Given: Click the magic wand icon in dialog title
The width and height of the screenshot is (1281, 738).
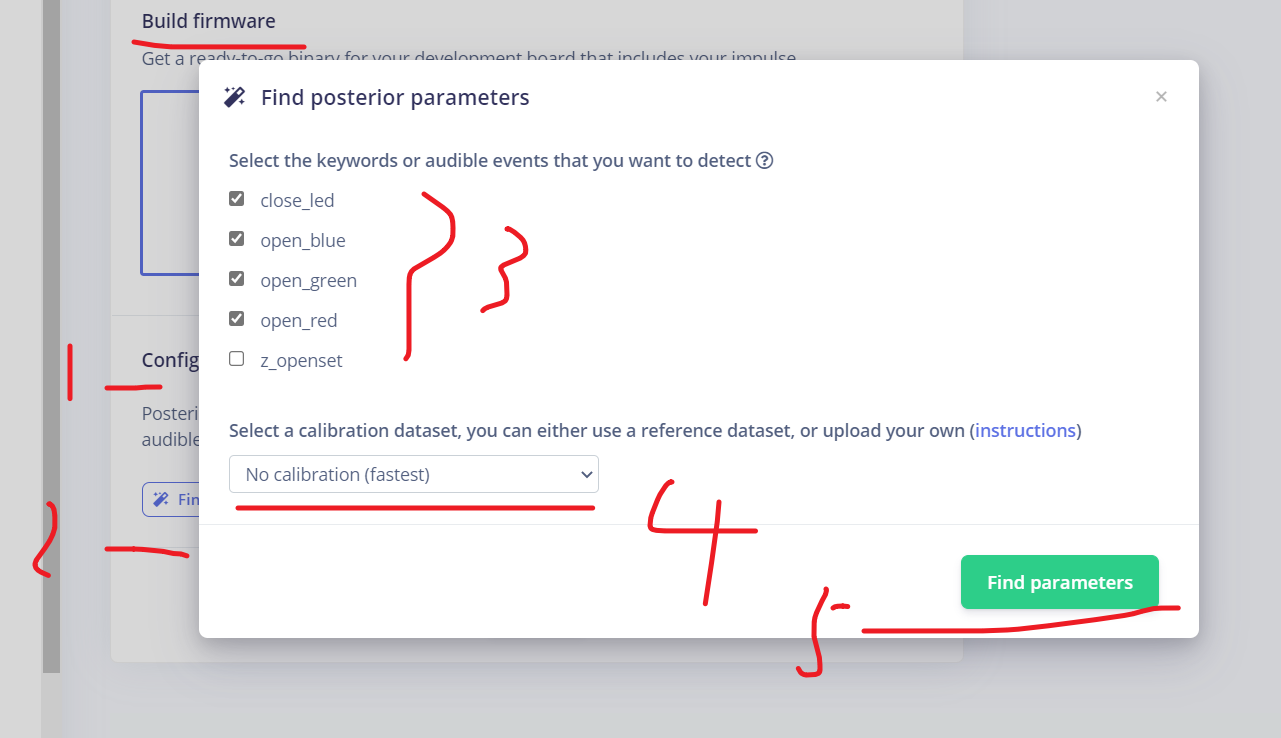Looking at the screenshot, I should (235, 97).
